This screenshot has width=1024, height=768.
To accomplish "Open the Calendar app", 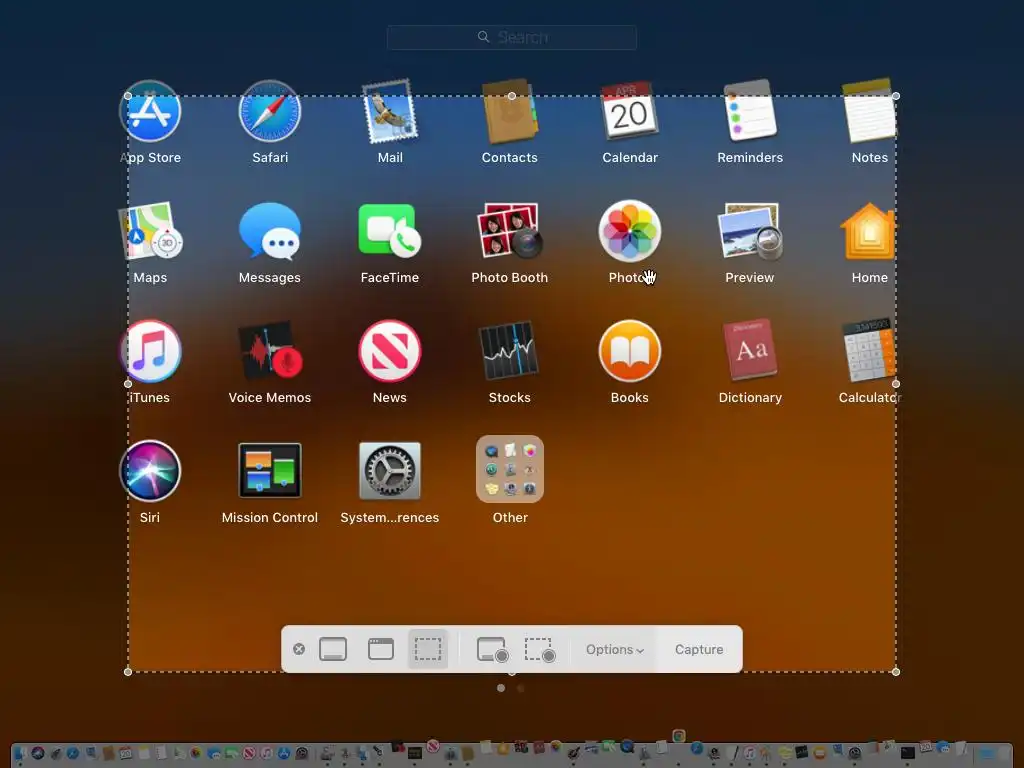I will click(x=630, y=112).
